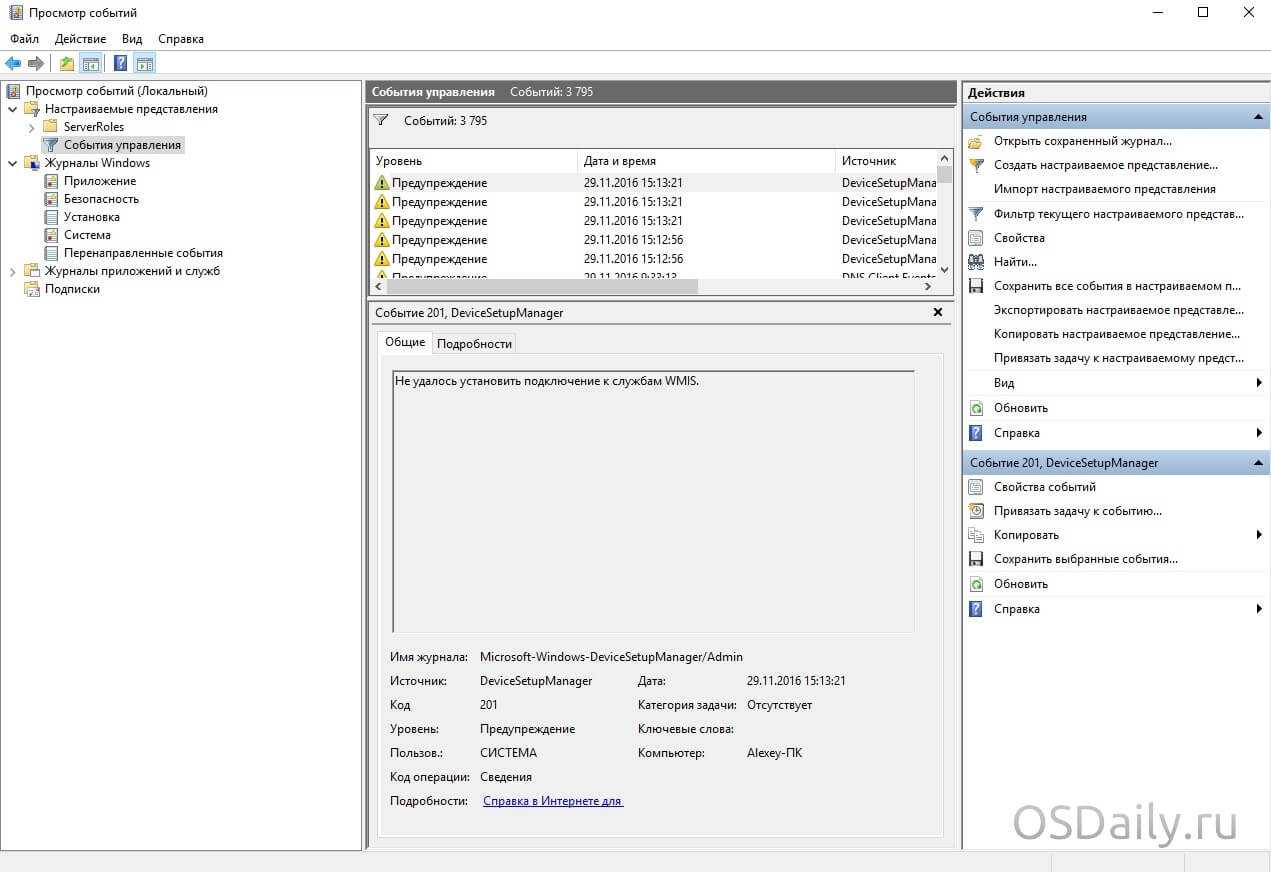
Task: Click the floppy icon for Сохранить выбранные события
Action: [976, 559]
